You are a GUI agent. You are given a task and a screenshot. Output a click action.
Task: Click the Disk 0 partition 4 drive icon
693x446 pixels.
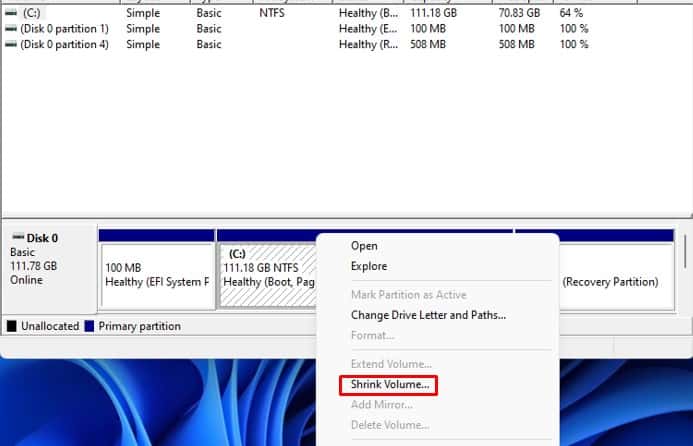[x=11, y=44]
